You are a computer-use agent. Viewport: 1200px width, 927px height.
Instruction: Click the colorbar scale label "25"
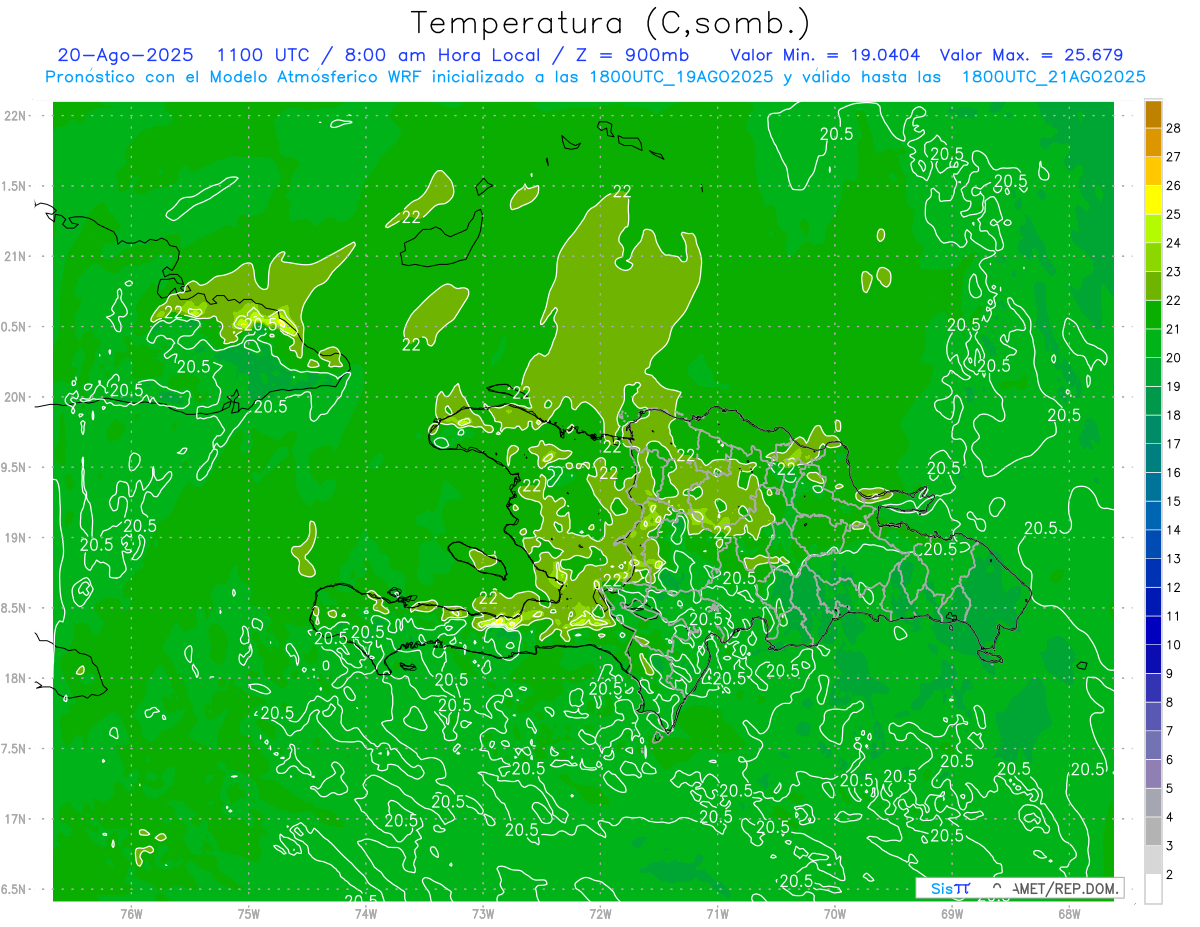[1174, 214]
